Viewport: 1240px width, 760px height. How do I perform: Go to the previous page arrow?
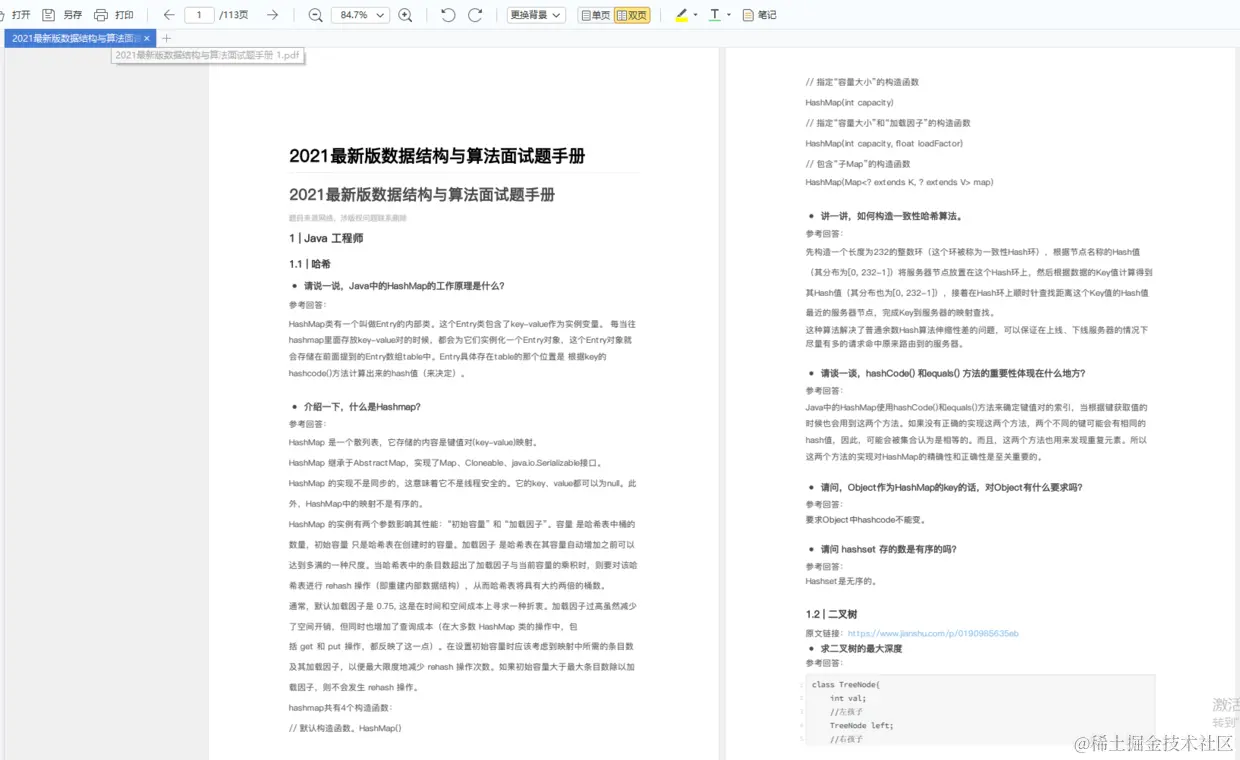click(169, 15)
